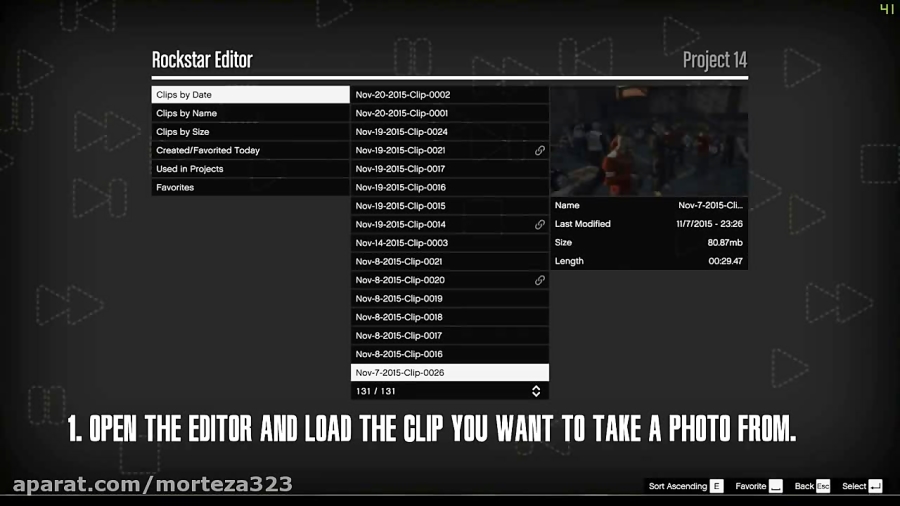Click the Back label
Image resolution: width=900 pixels, height=506 pixels.
pos(804,486)
